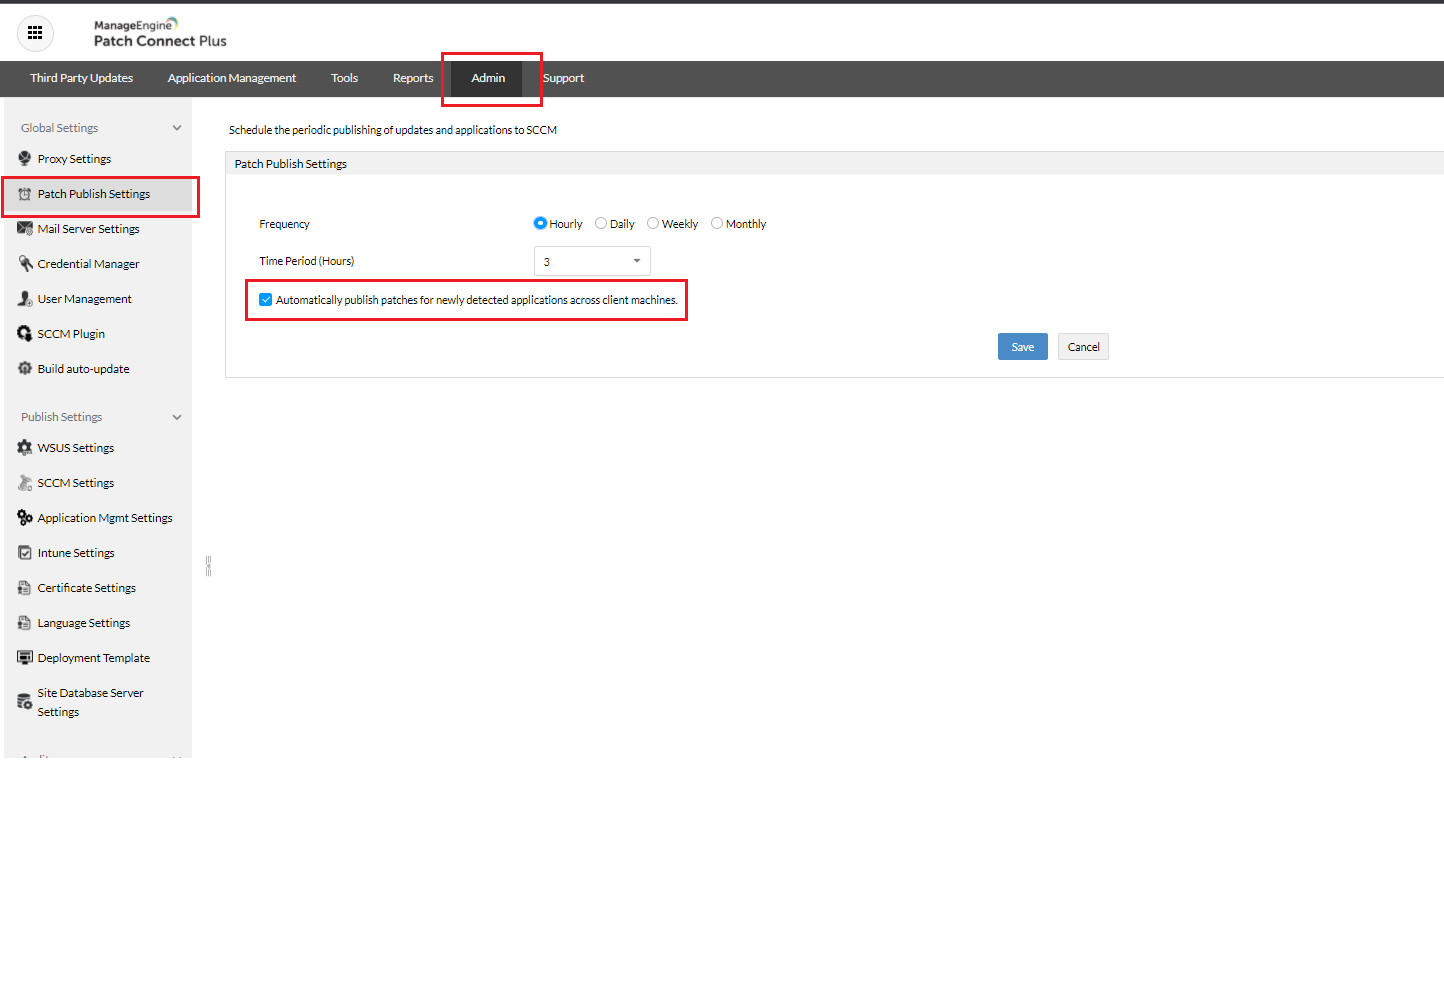Viewport: 1444px width, 988px height.
Task: Click the Patch Publish Settings clock icon
Action: coord(25,194)
